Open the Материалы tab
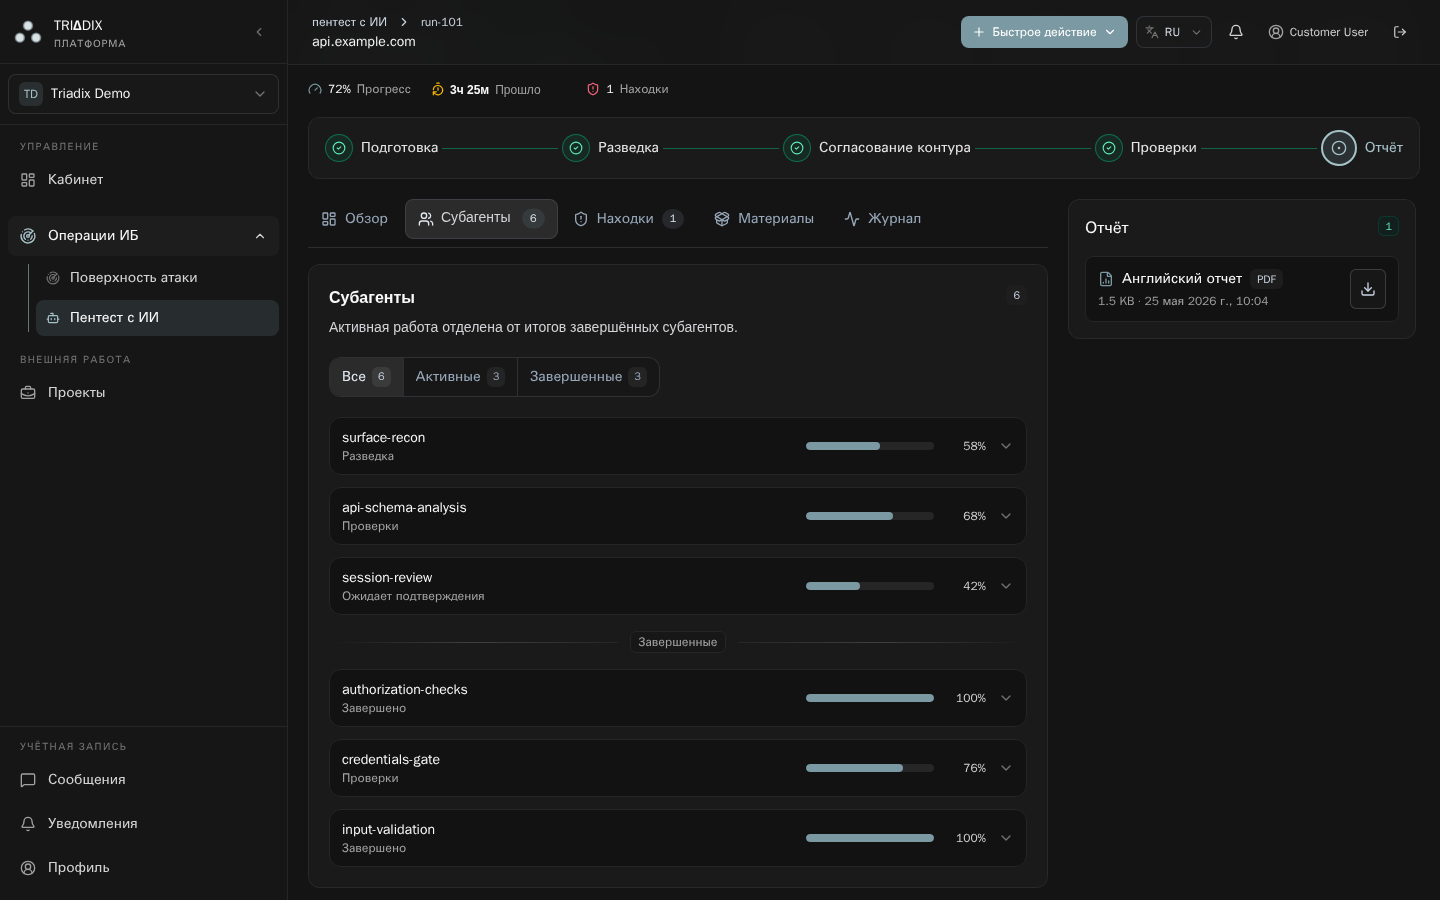This screenshot has width=1440, height=900. (764, 219)
